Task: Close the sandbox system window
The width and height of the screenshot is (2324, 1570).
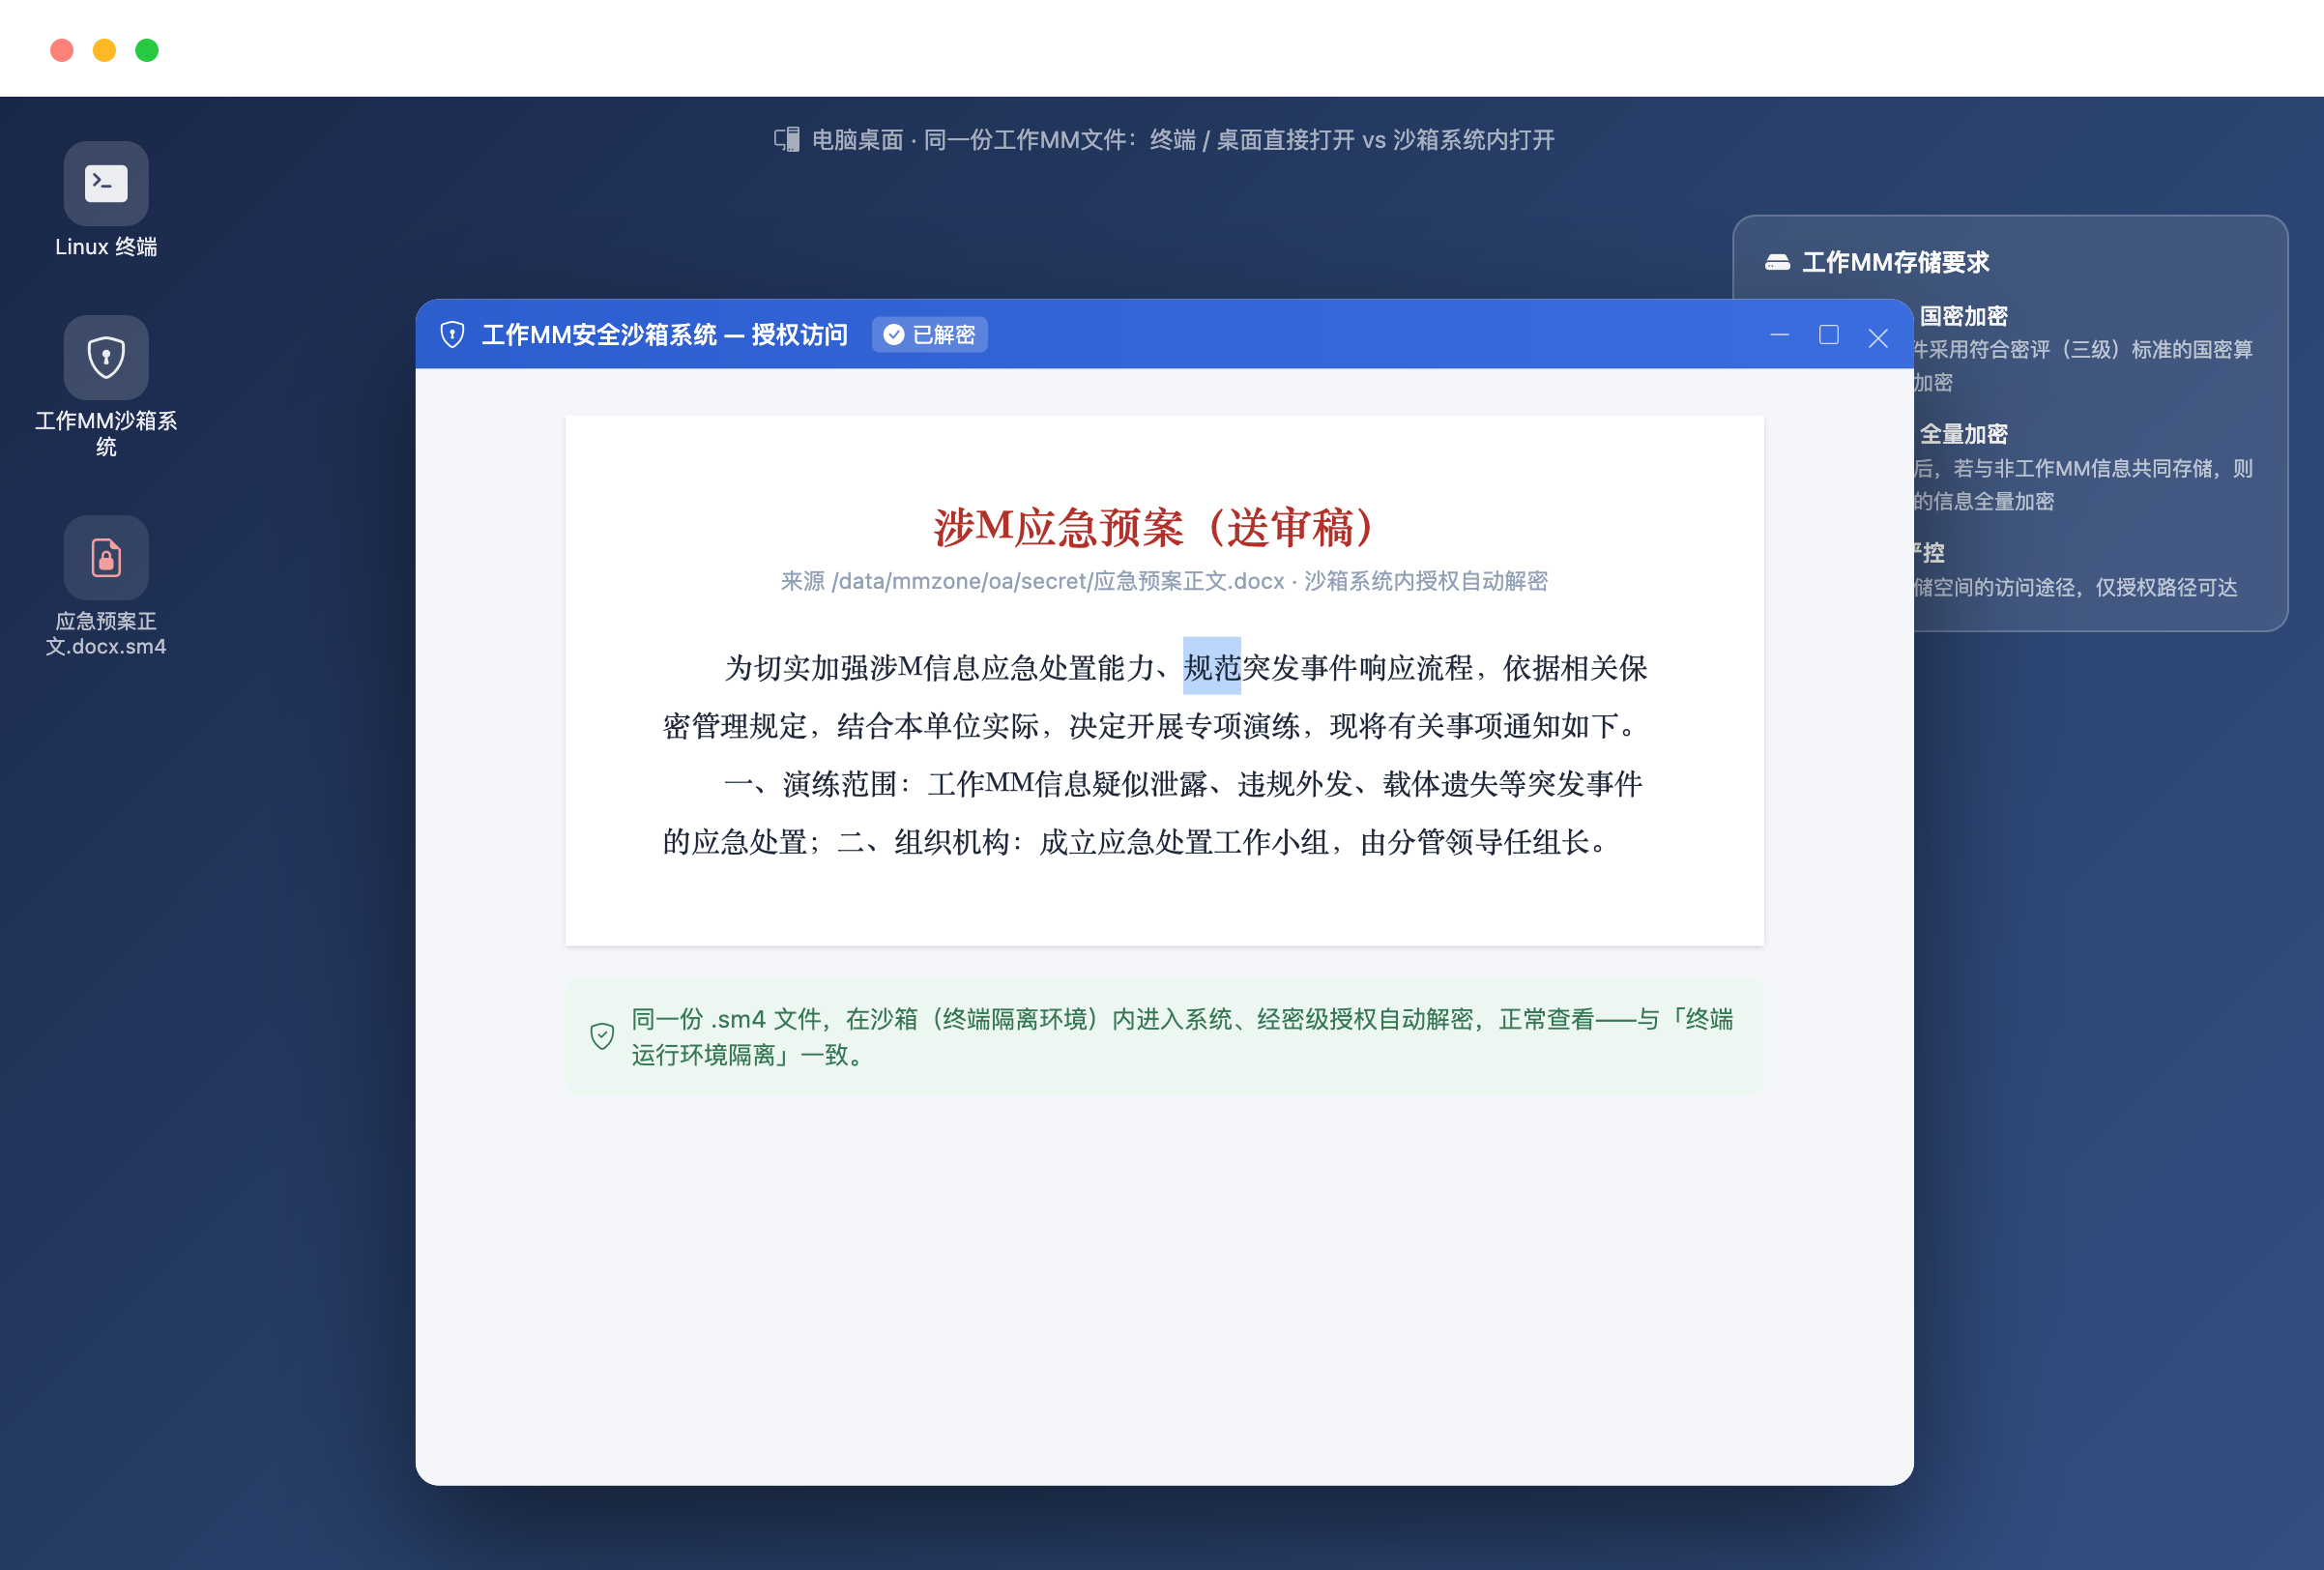Action: 1878,338
